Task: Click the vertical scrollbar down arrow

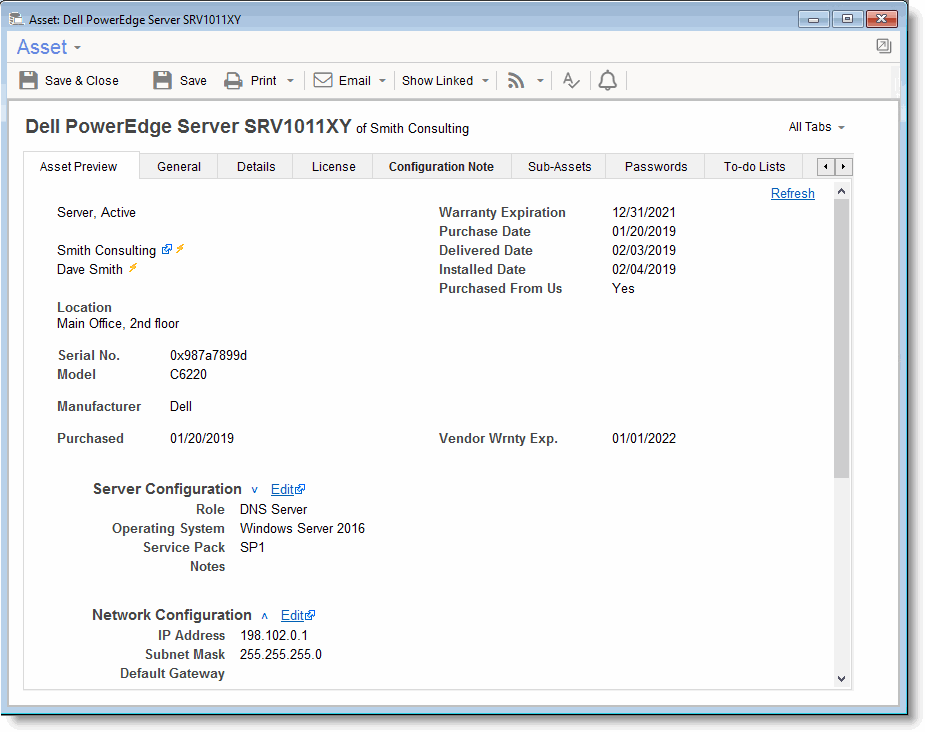Action: tap(841, 678)
